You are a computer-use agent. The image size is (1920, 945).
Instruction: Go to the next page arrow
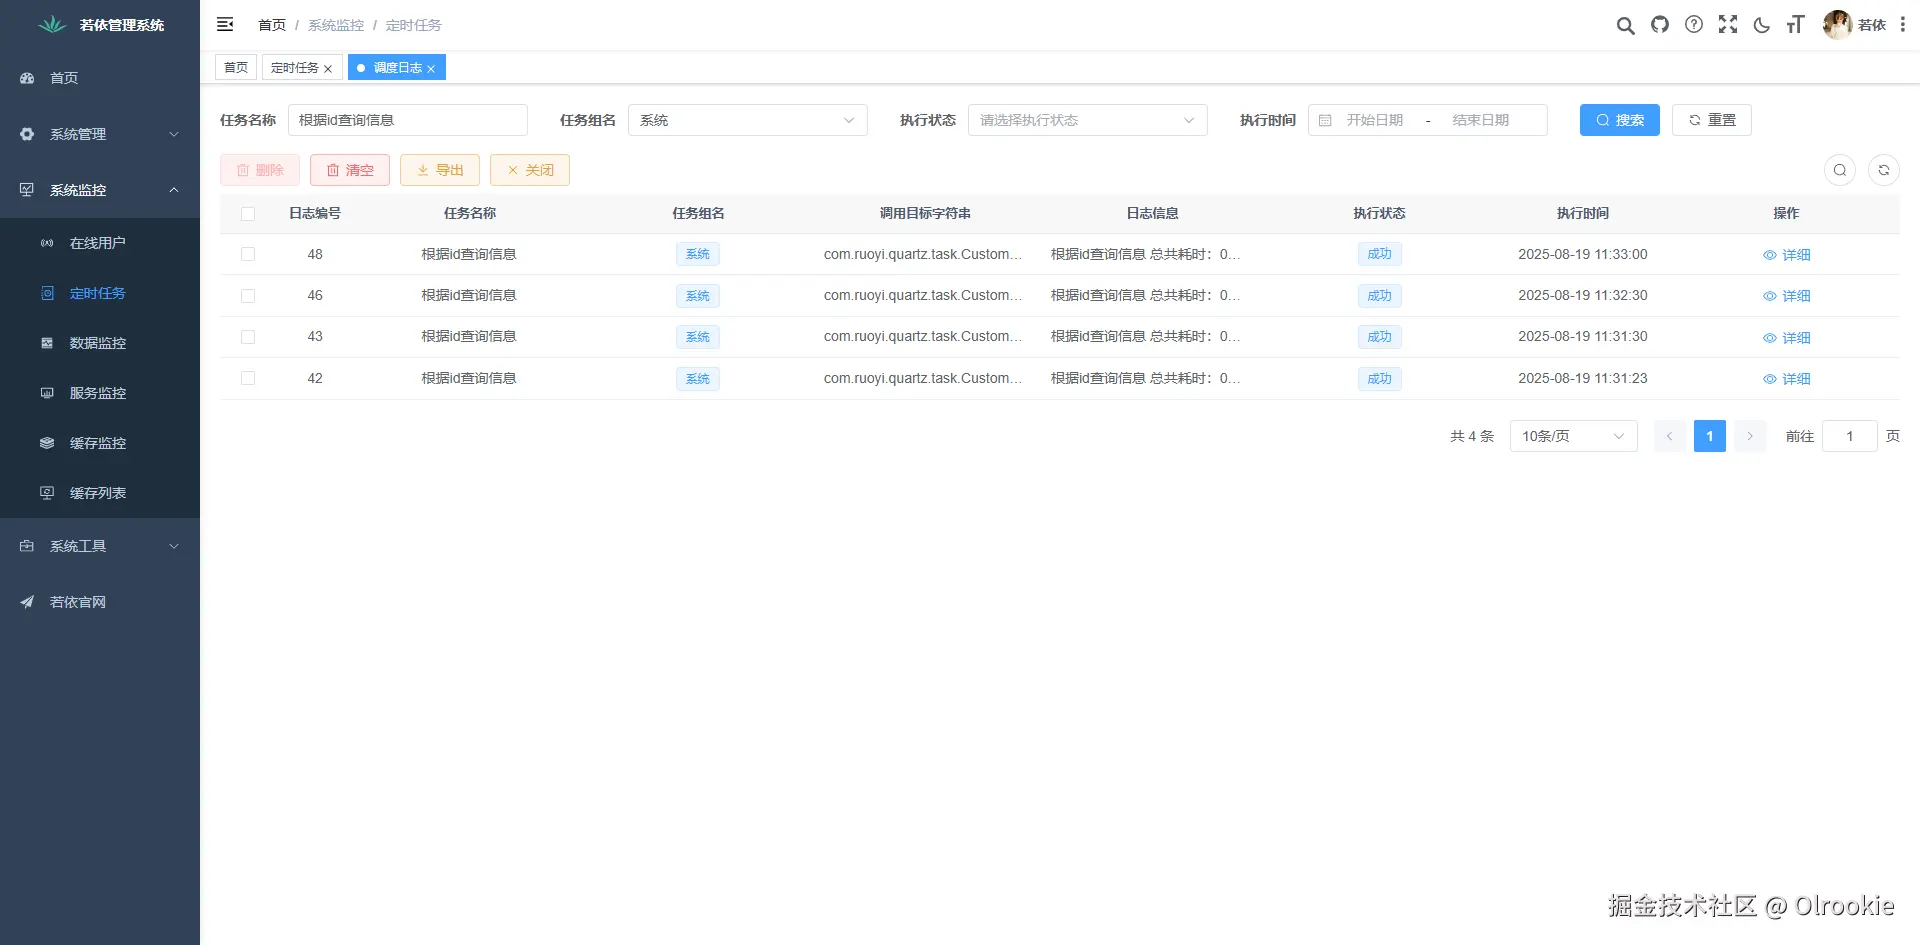pyautogui.click(x=1750, y=436)
